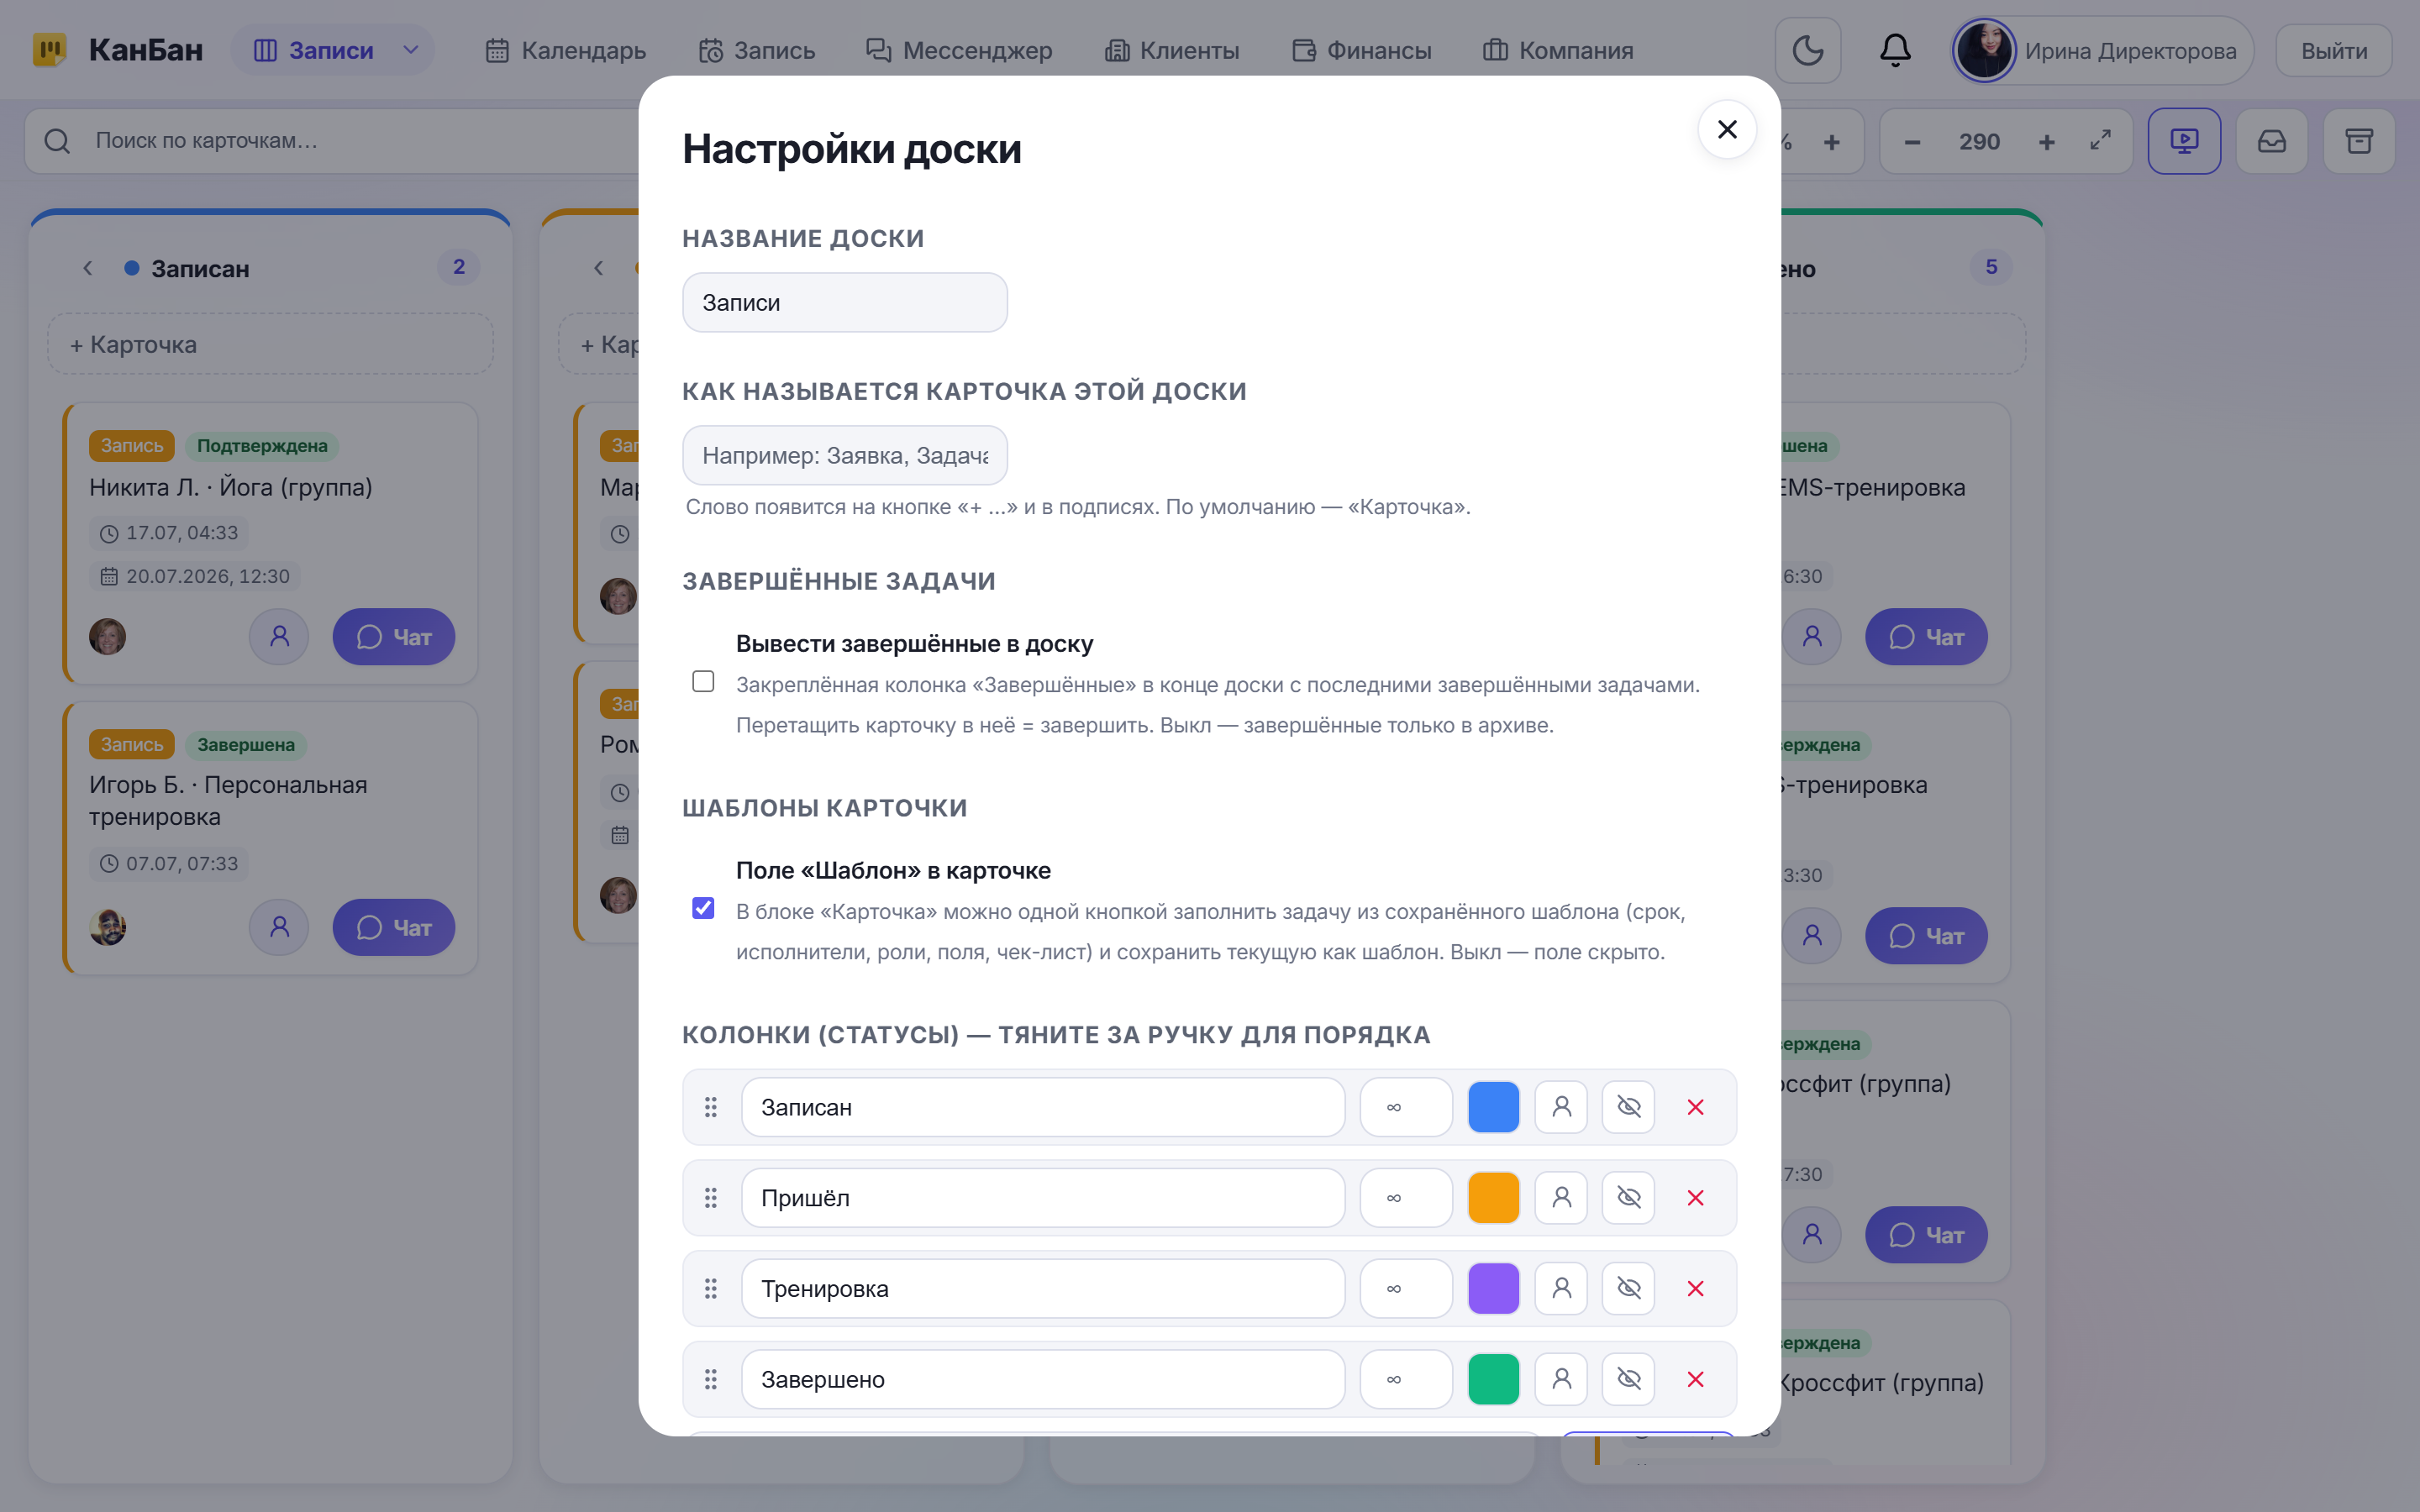
Task: Toggle dark mode moon icon
Action: [1808, 50]
